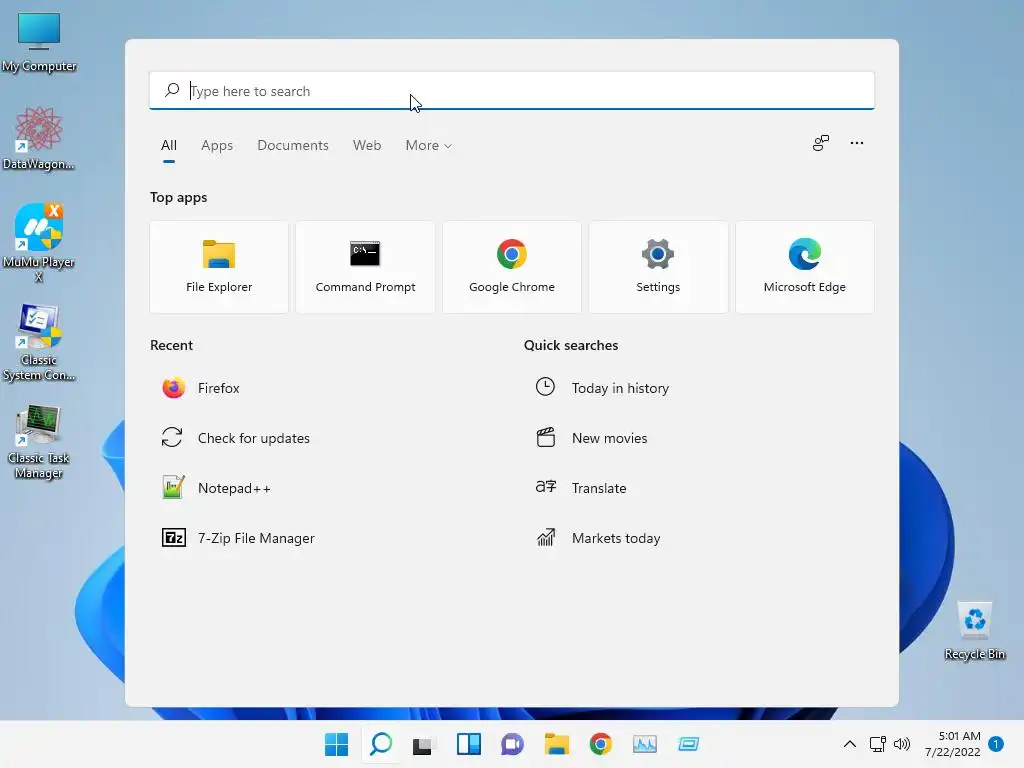This screenshot has width=1024, height=768.
Task: Click the magnifier icon in search box
Action: 172,90
